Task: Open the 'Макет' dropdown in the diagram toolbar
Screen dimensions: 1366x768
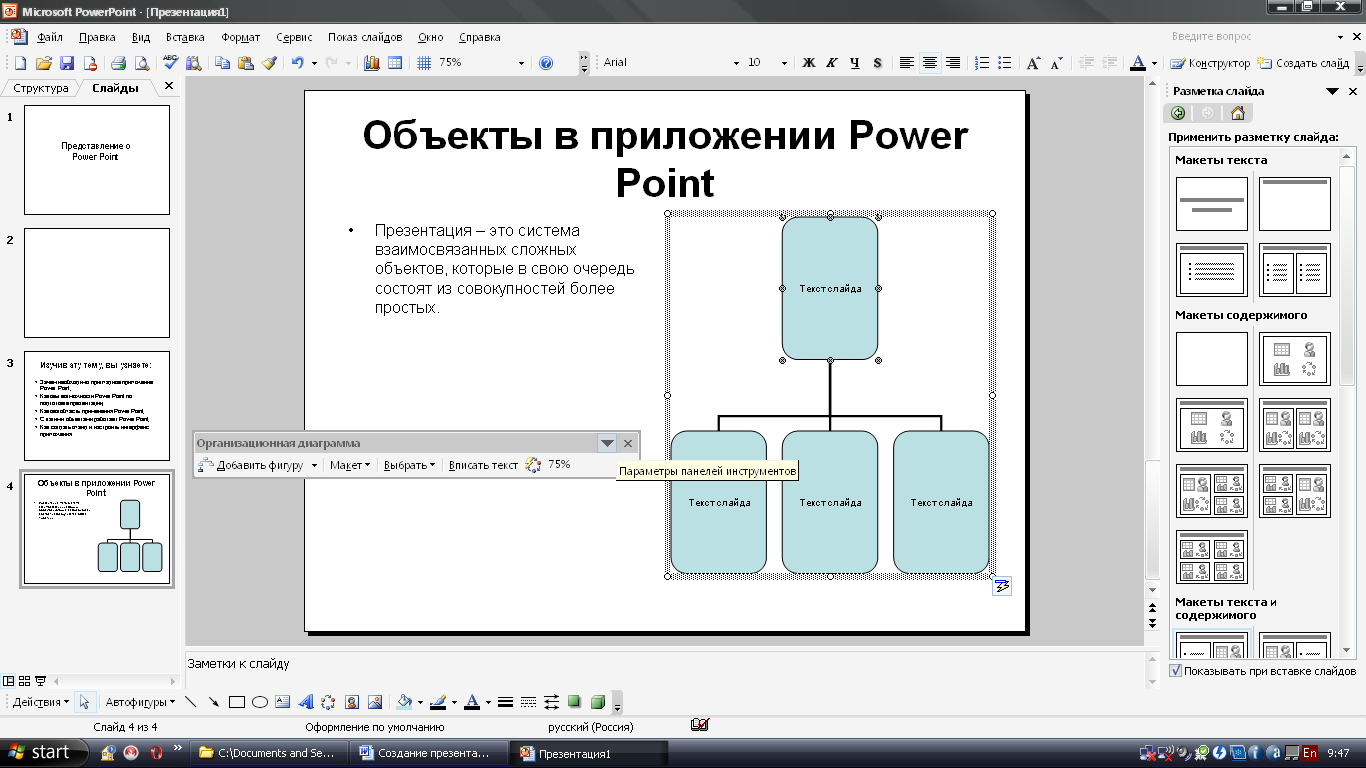Action: [350, 465]
